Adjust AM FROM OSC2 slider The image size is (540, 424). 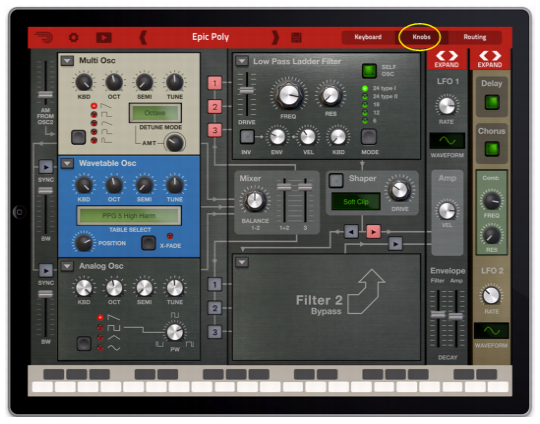tap(45, 94)
